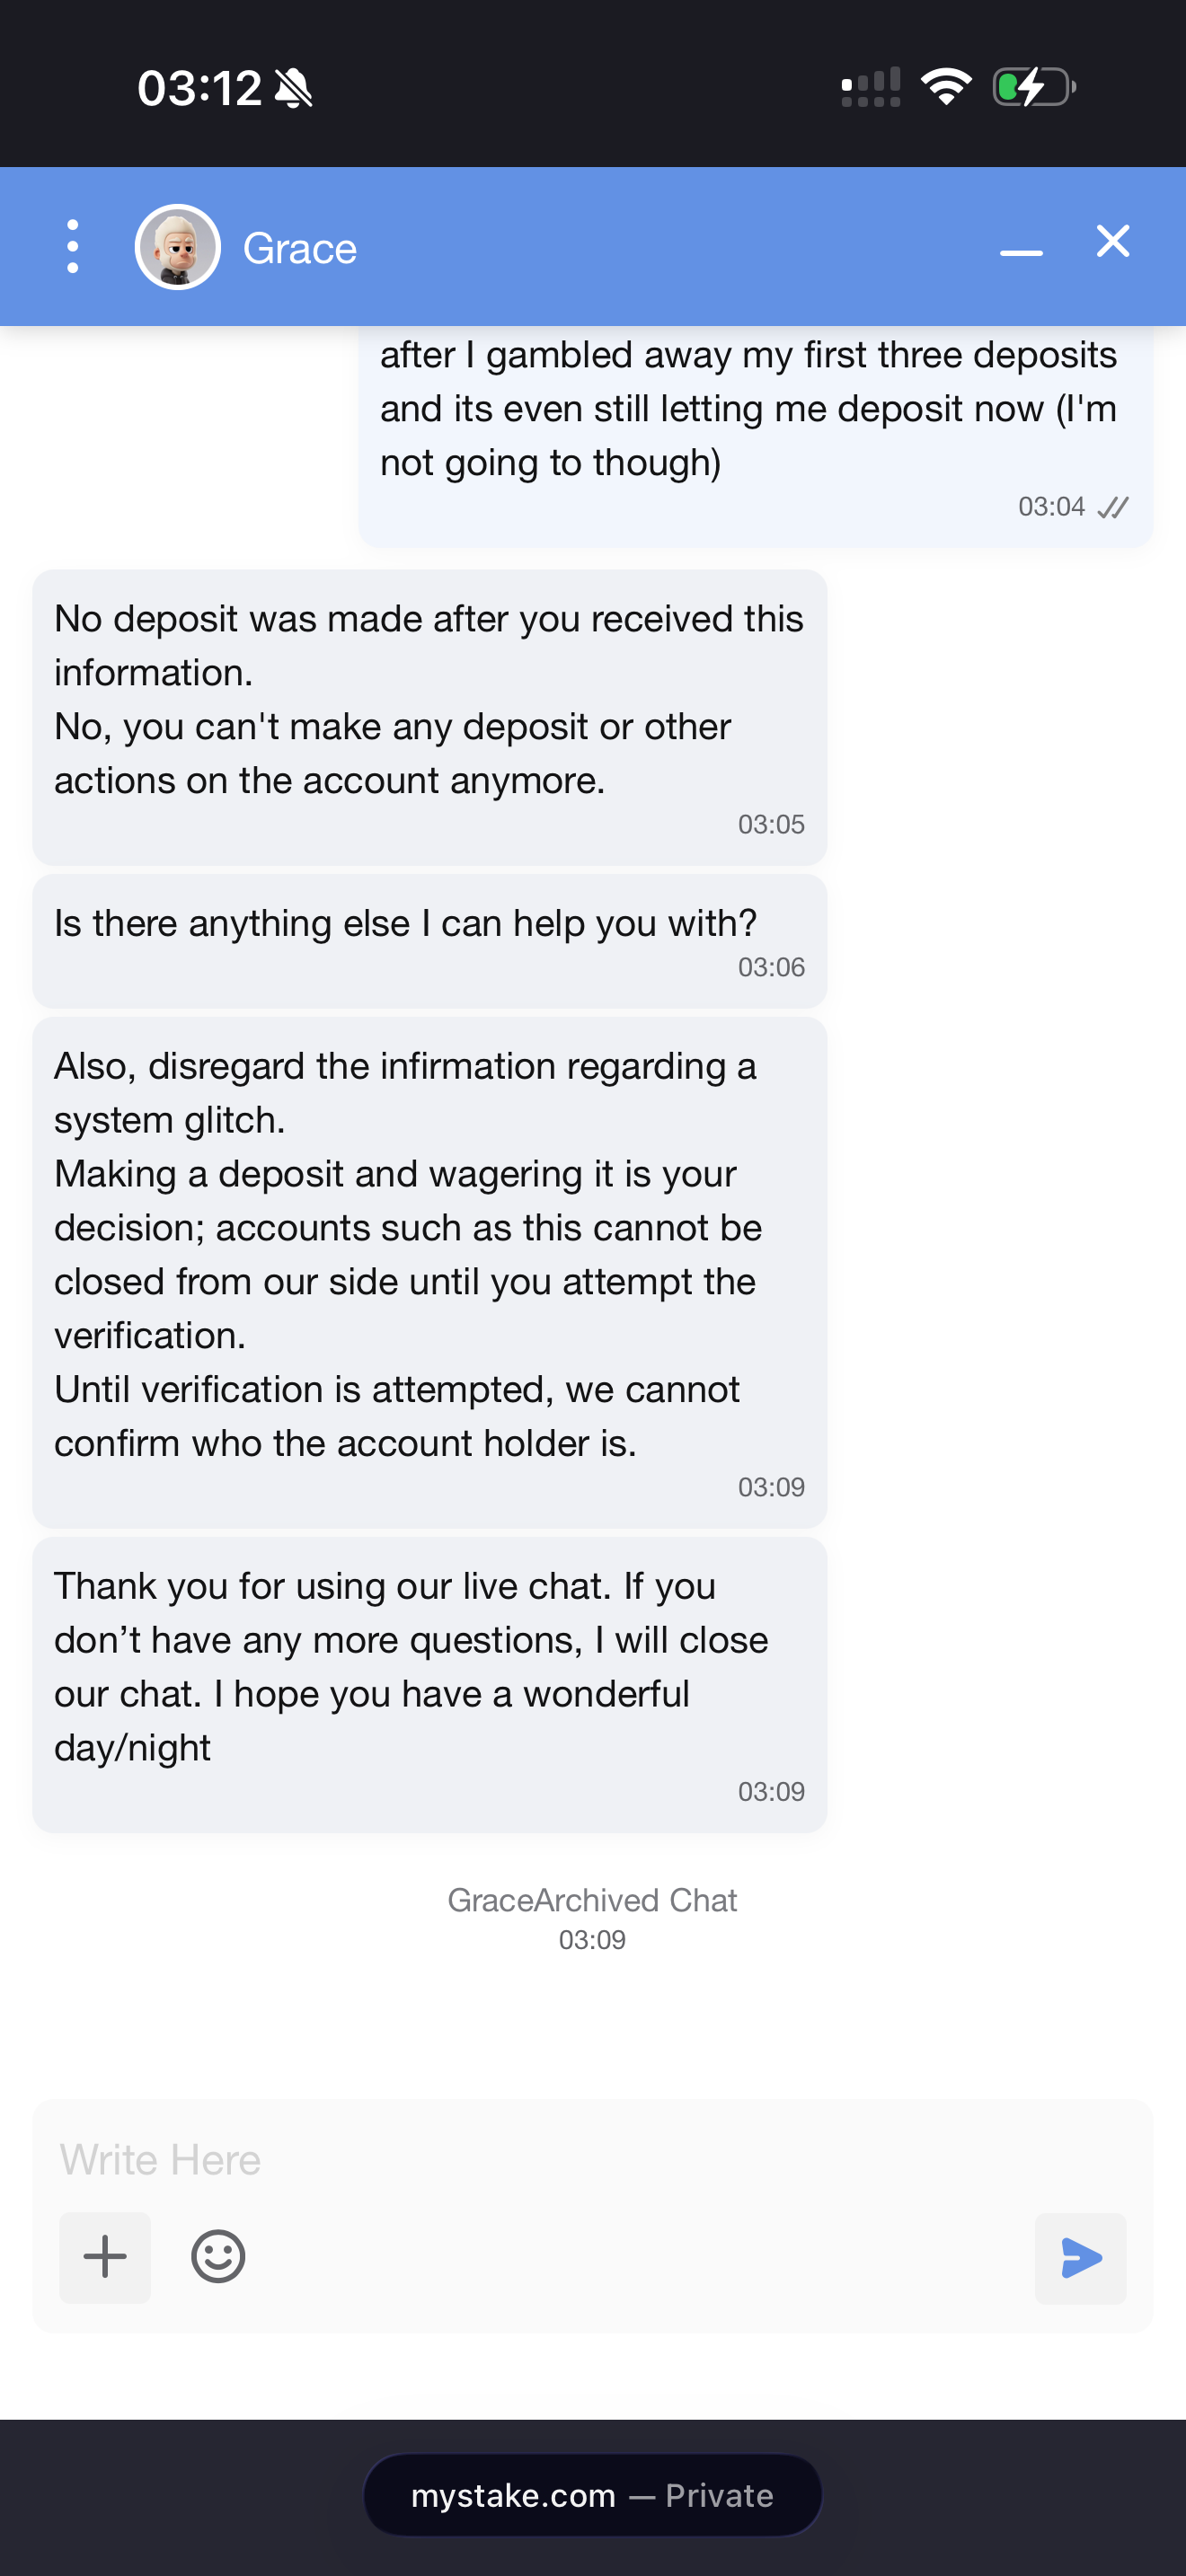
Task: Tap my sent message about three deposits
Action: (756, 435)
